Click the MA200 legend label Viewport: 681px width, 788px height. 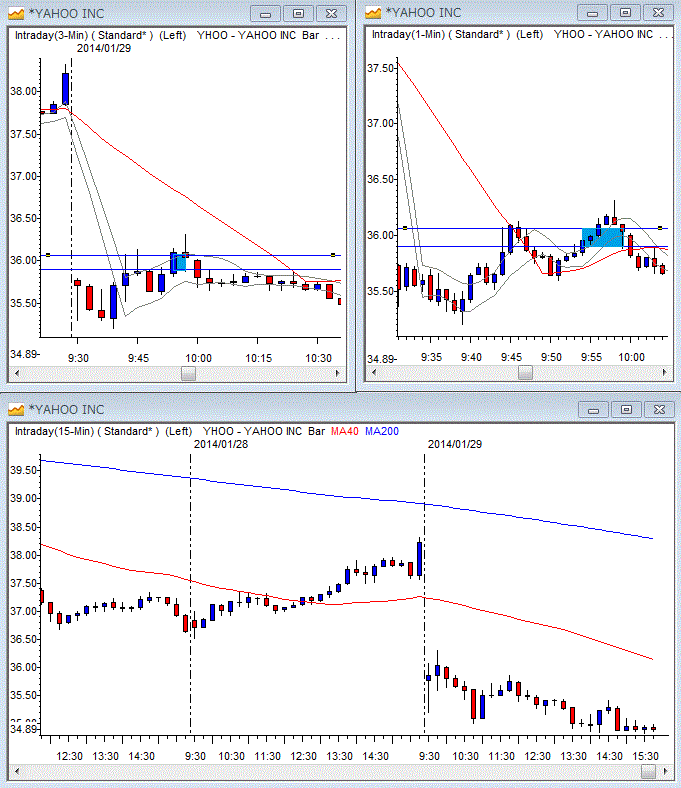pos(381,431)
